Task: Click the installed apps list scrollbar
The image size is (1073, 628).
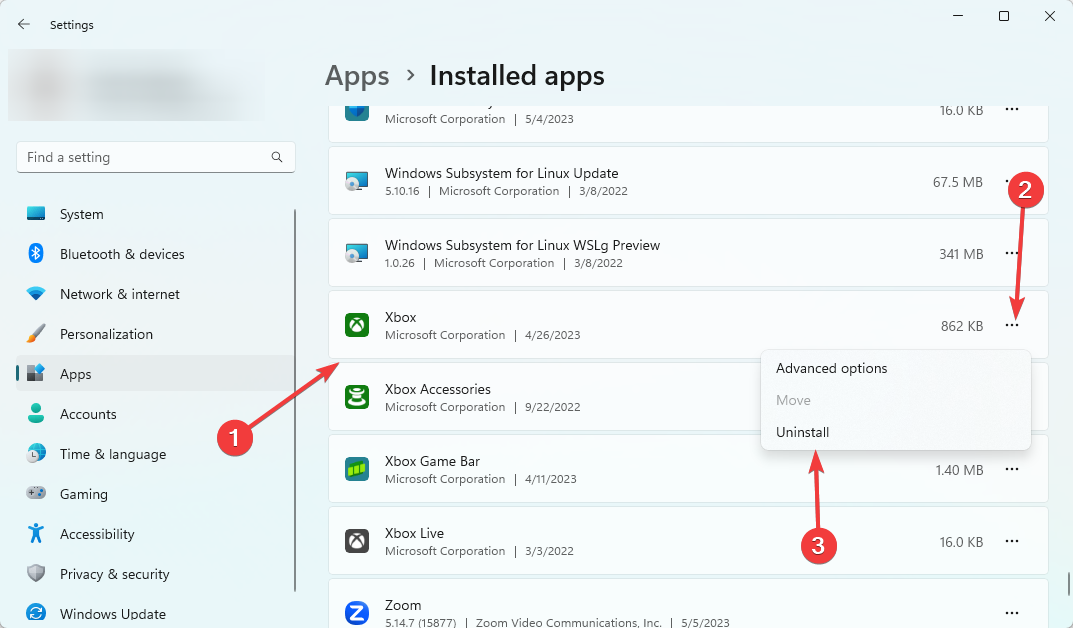Action: point(1067,582)
